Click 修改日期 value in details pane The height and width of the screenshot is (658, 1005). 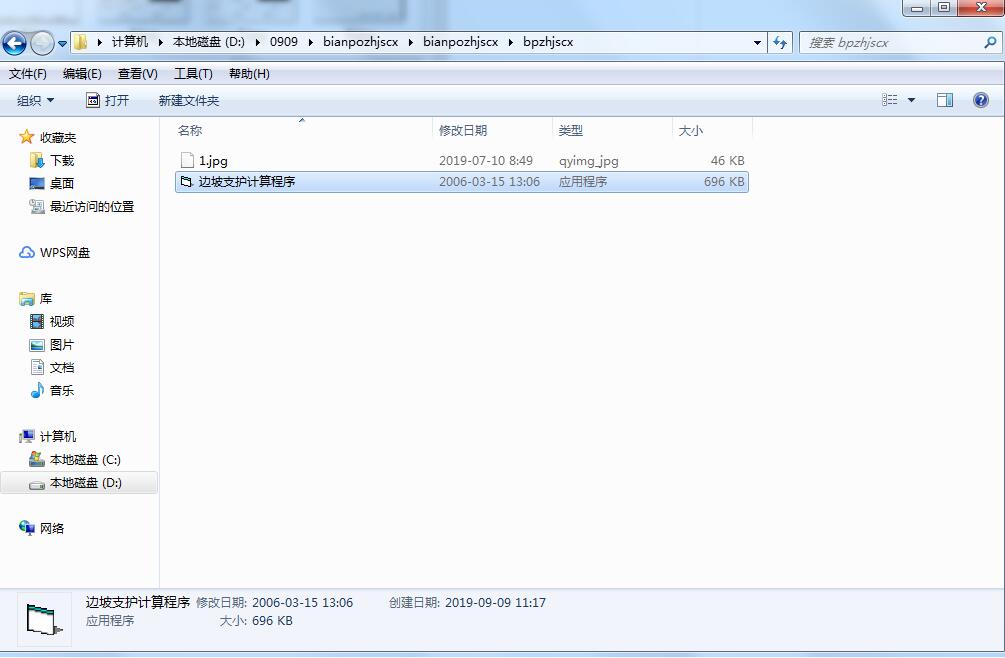point(303,602)
